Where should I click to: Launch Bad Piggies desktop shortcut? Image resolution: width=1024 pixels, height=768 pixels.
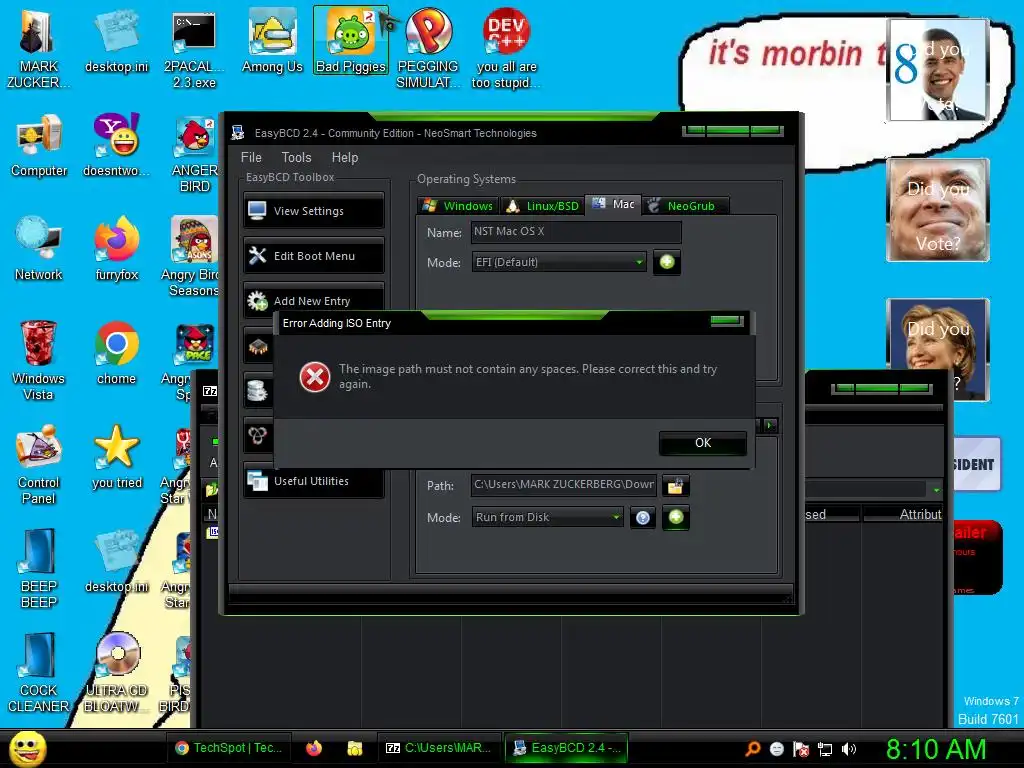pos(351,41)
